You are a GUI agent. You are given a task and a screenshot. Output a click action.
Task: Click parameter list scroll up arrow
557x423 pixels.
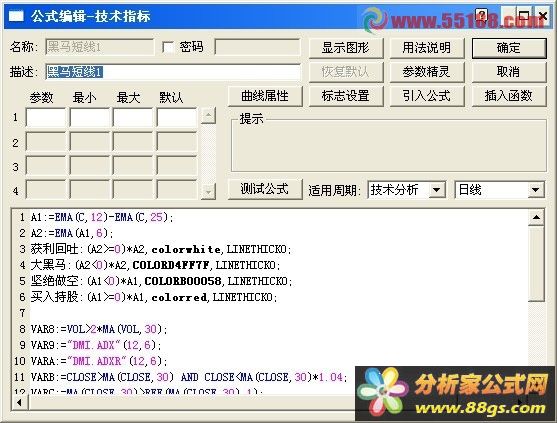[x=208, y=115]
